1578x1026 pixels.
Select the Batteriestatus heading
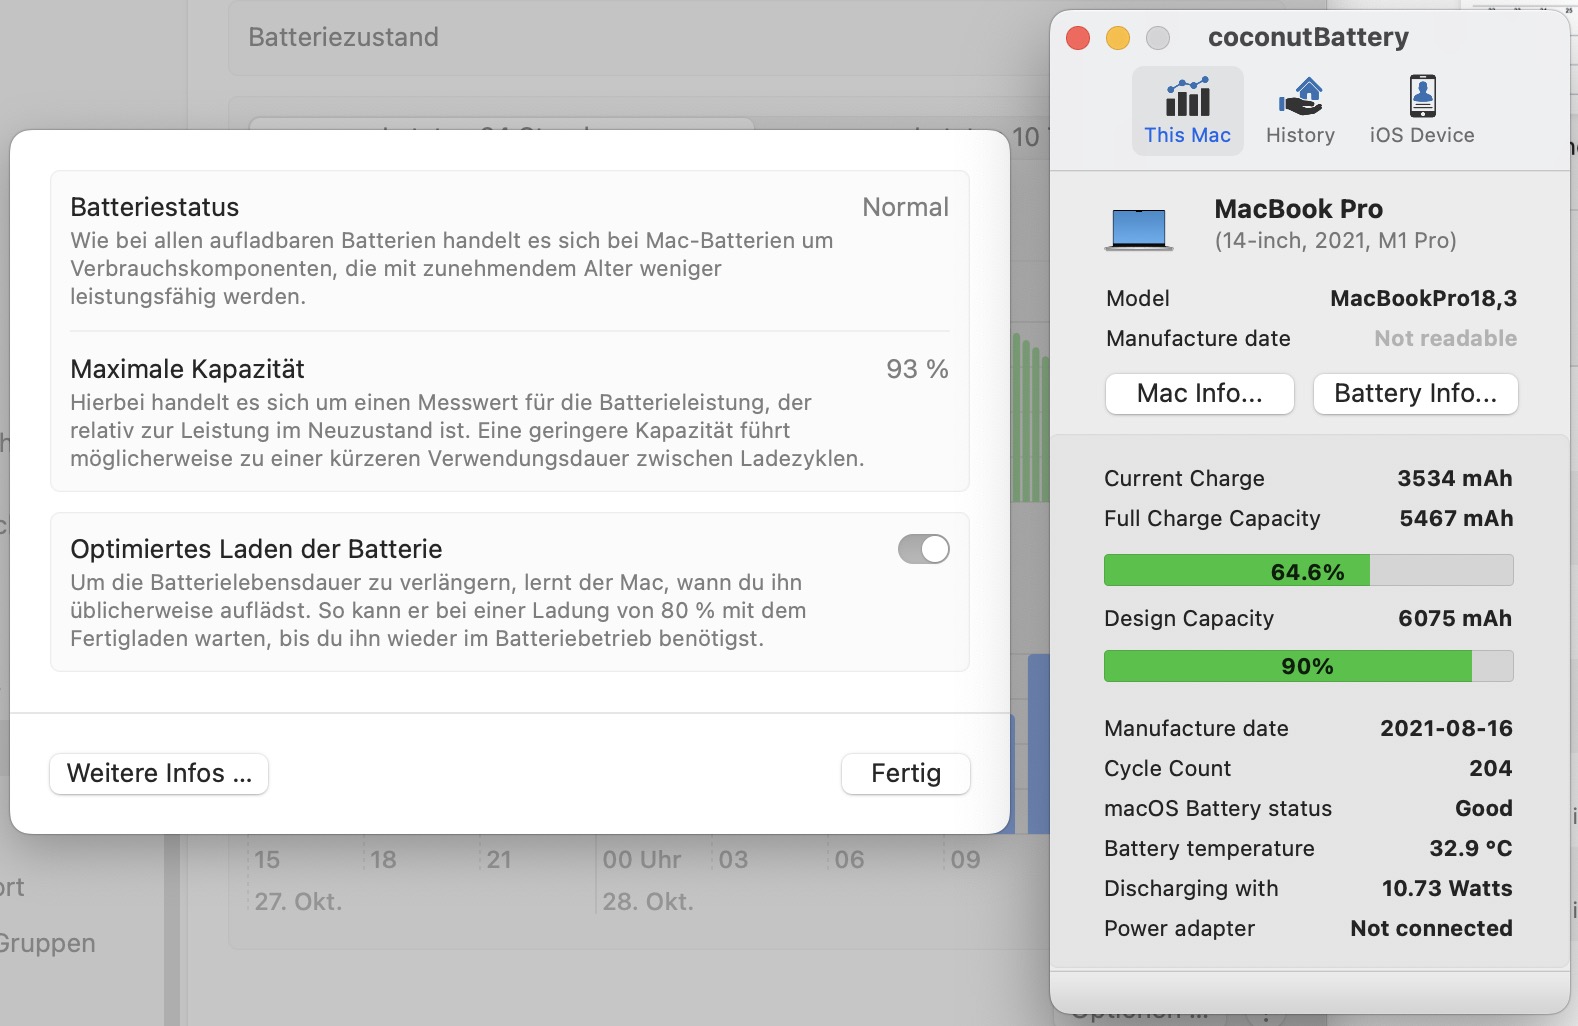click(x=155, y=207)
